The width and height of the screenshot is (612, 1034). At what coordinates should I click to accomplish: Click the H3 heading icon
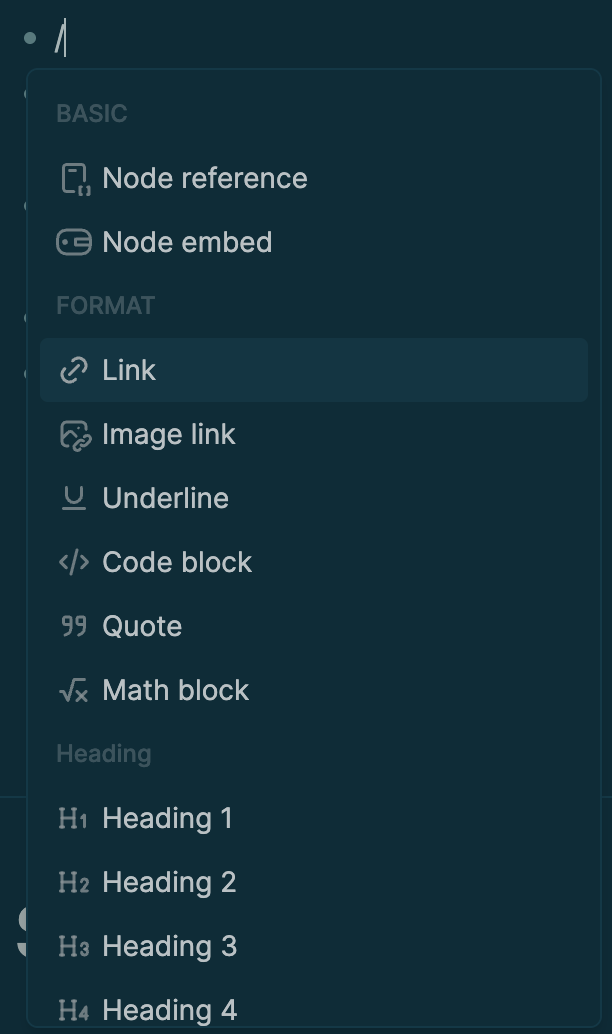(73, 946)
